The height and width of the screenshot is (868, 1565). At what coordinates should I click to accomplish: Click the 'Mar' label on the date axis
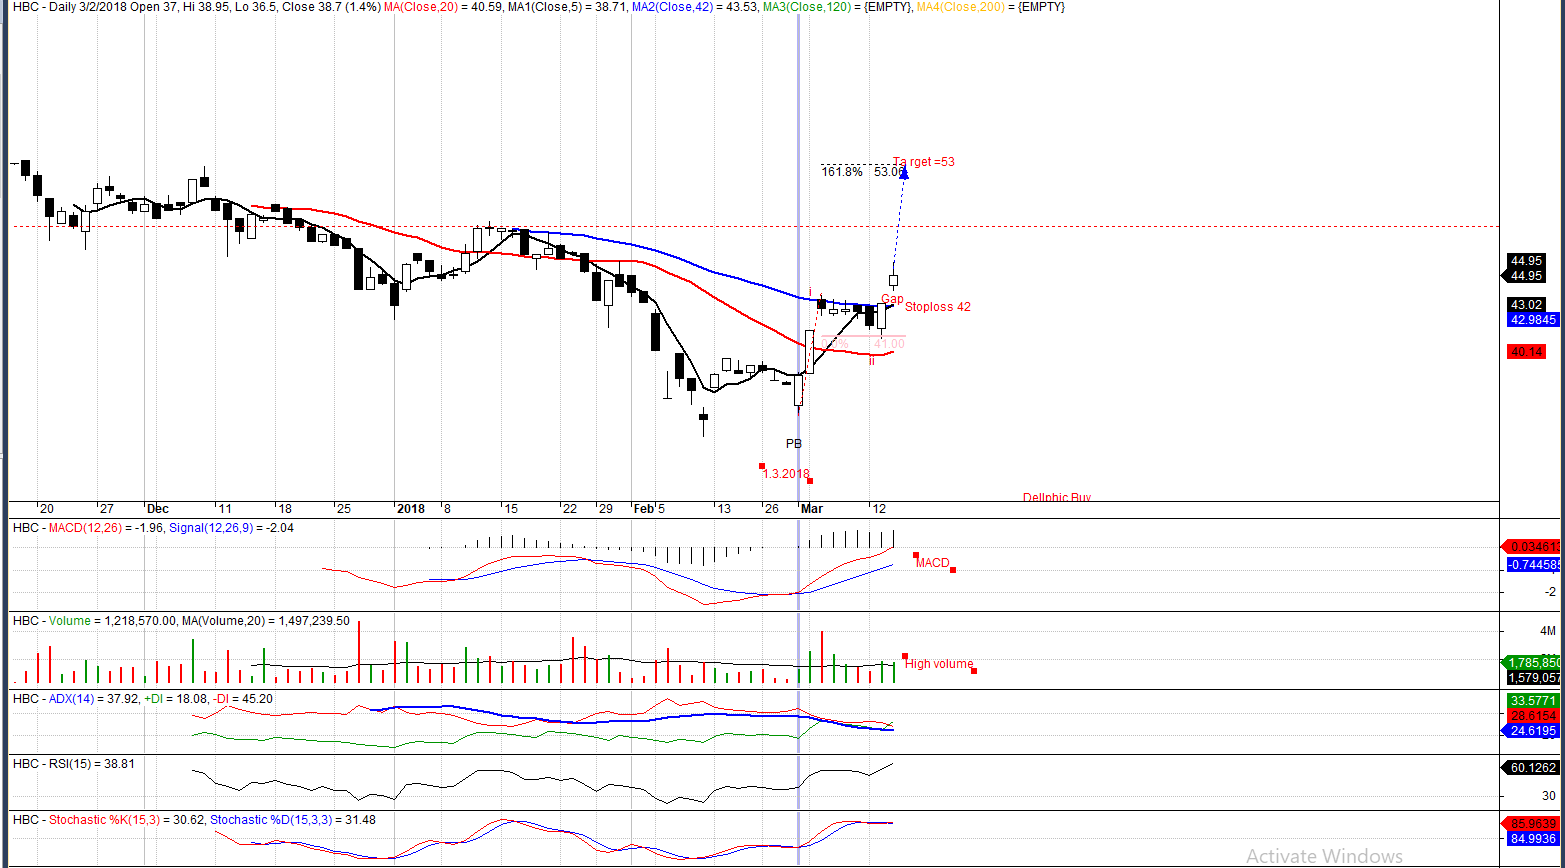pos(811,509)
